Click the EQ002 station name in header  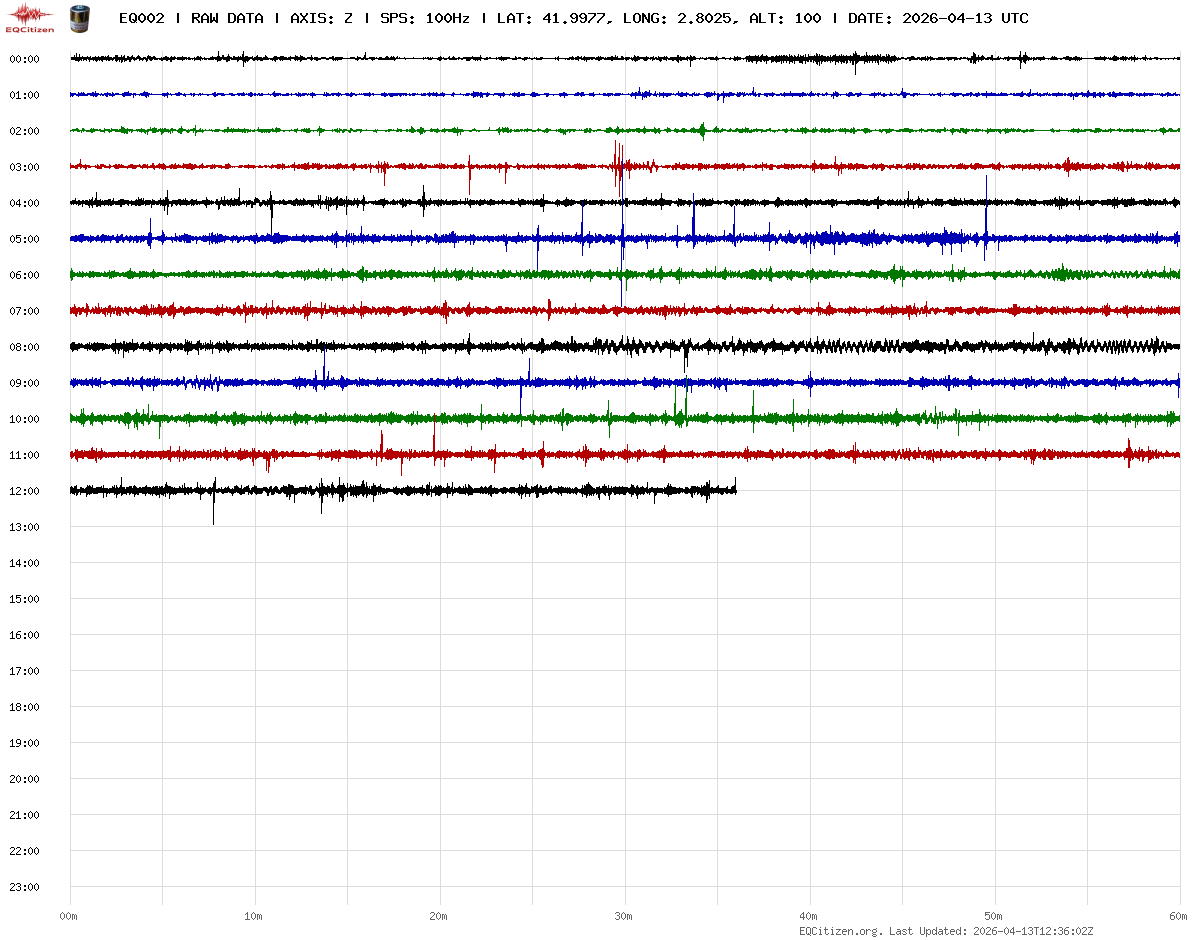[141, 18]
